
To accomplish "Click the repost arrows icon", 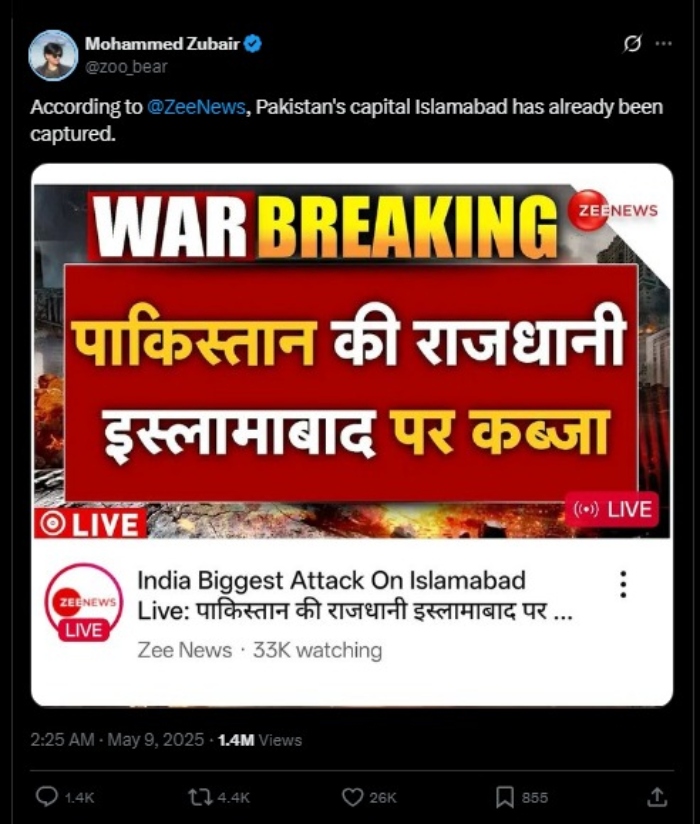I will (x=200, y=797).
